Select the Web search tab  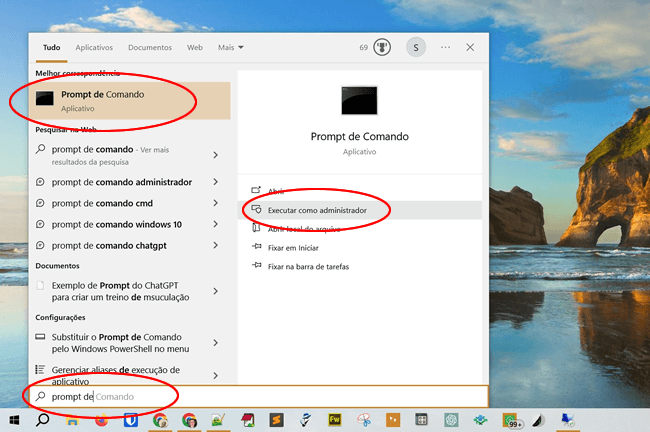(195, 47)
